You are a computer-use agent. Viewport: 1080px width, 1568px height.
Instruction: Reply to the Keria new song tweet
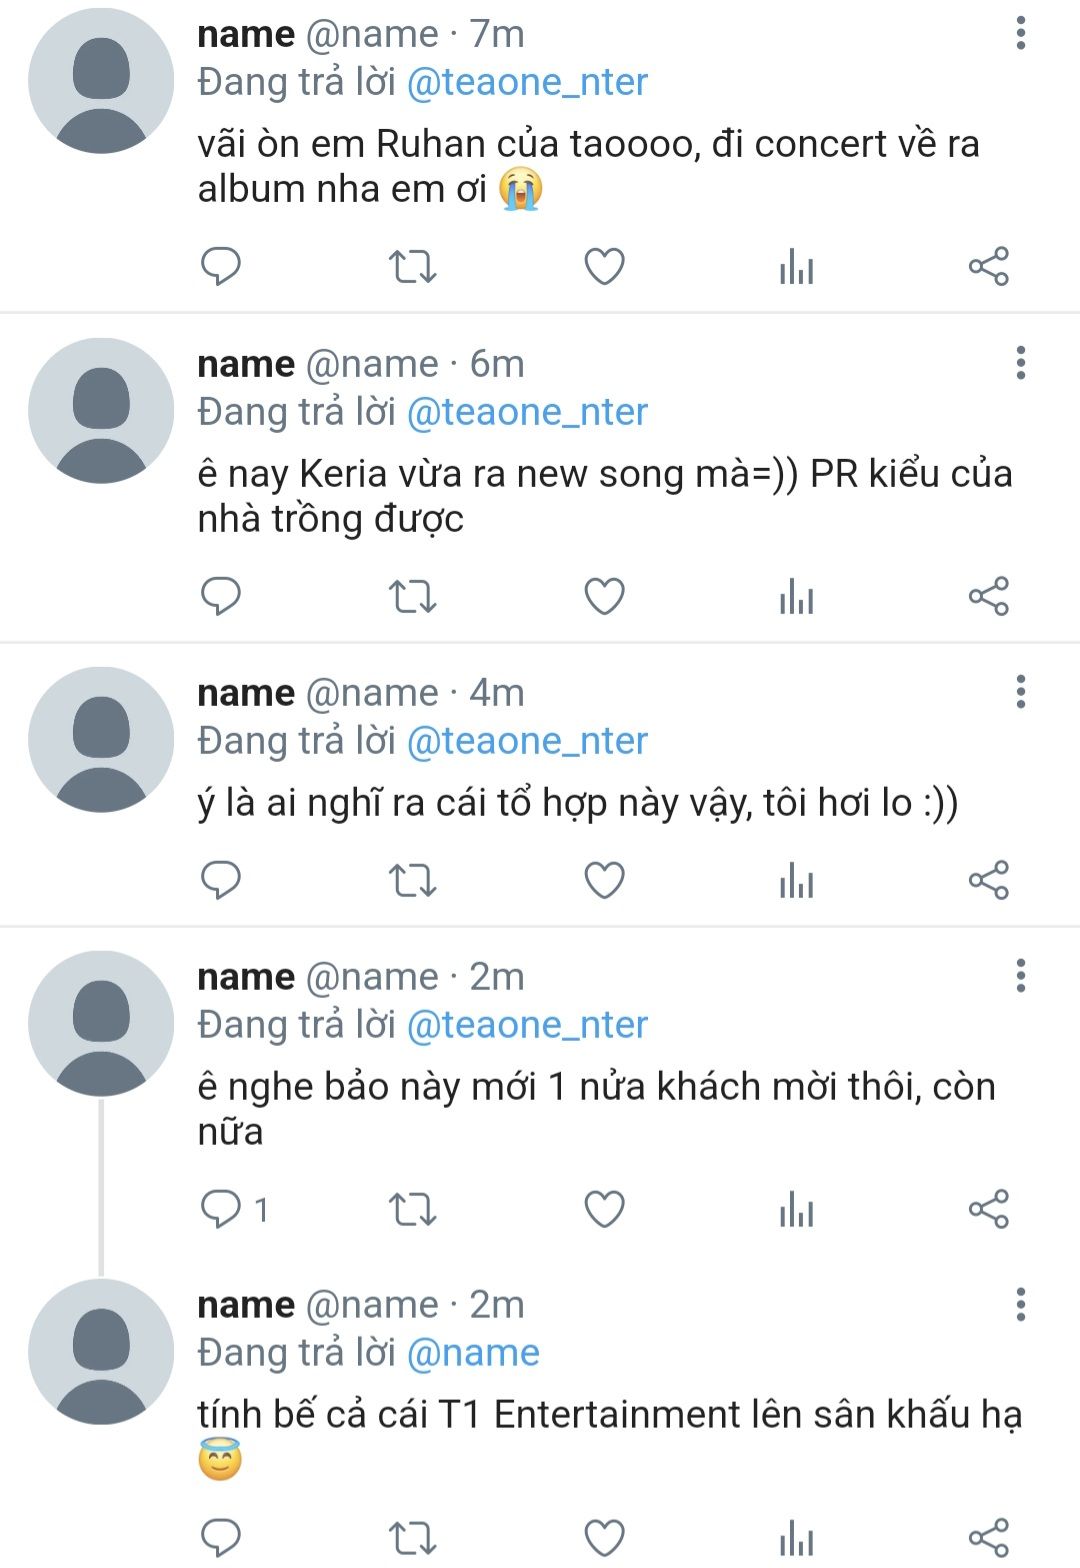click(x=221, y=597)
